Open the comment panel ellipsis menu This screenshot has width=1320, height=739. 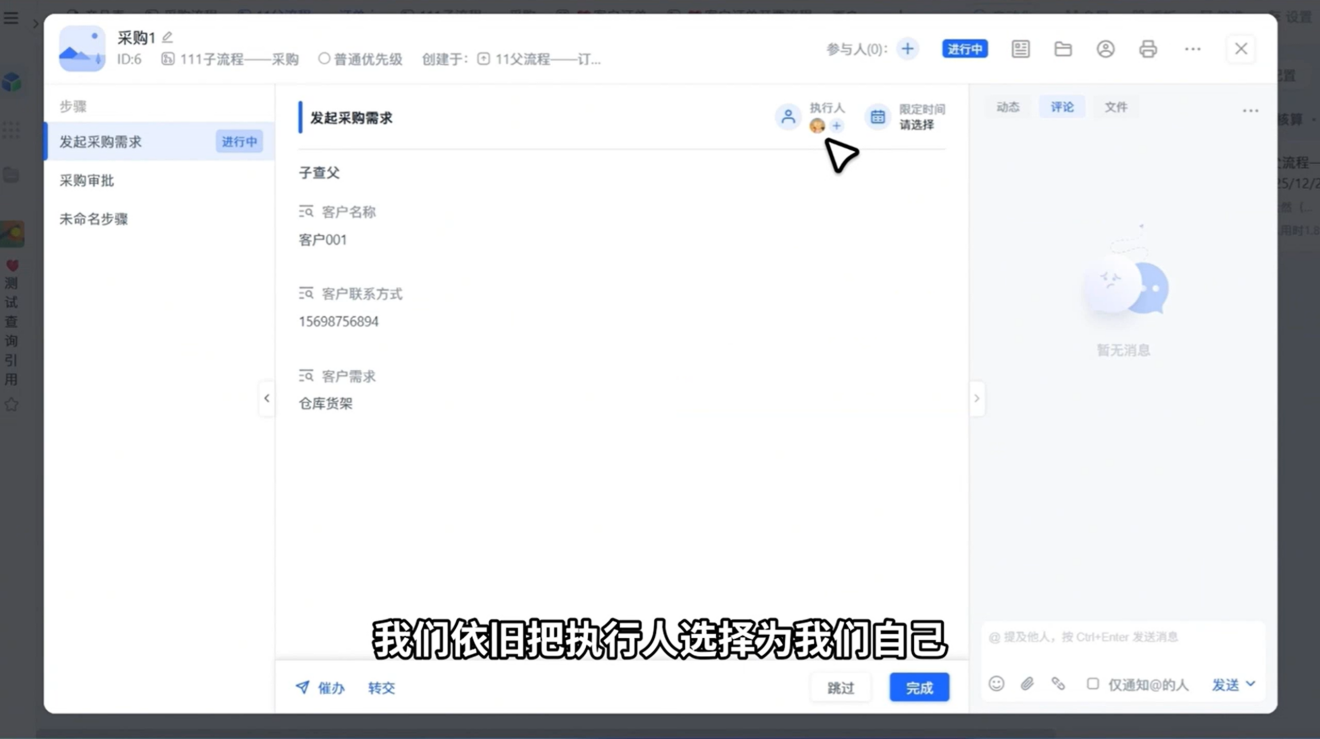tap(1250, 111)
